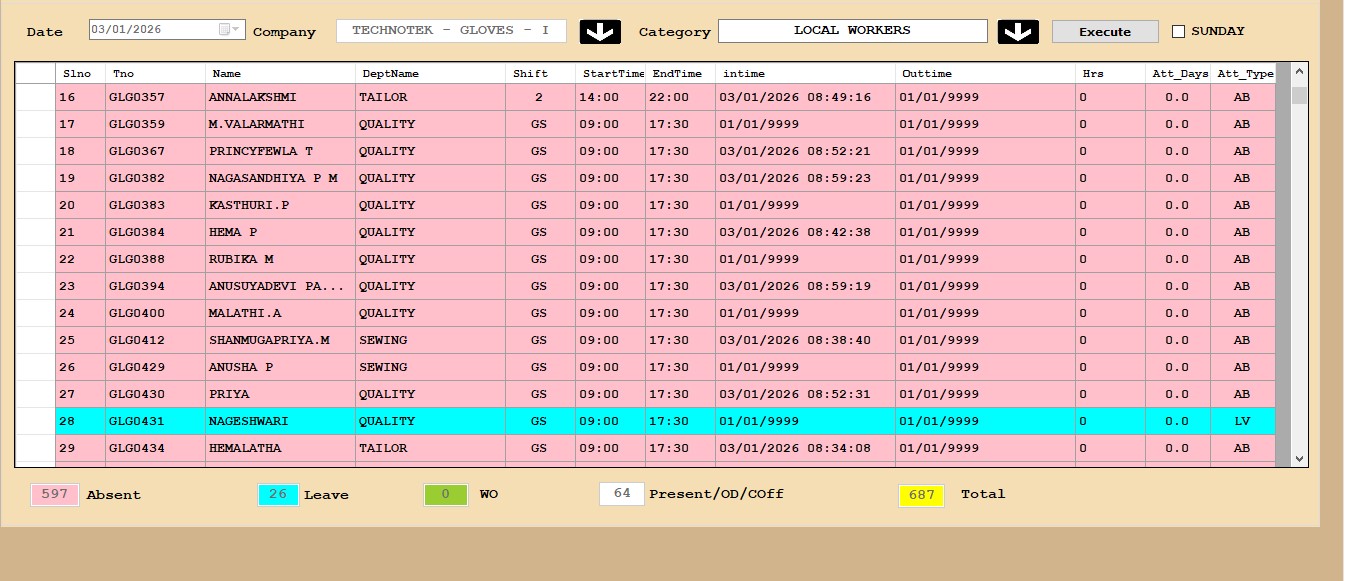Click the yellow Total count box
Screen dimensions: 1345x581
point(921,494)
